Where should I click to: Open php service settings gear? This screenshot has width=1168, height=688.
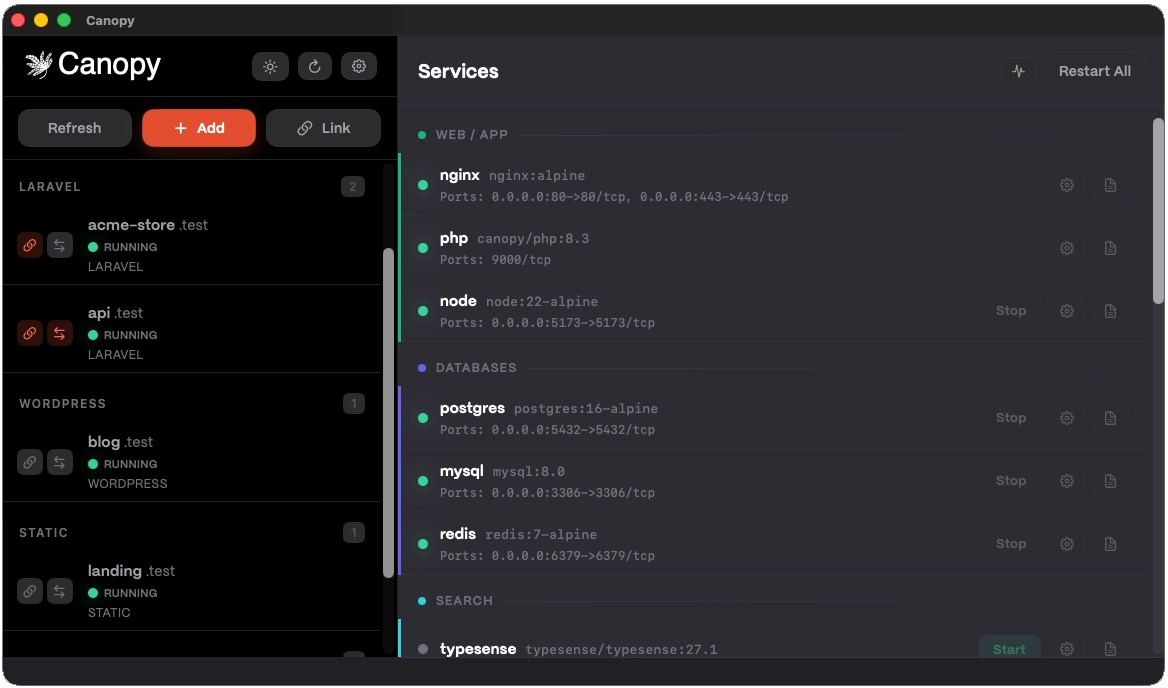point(1067,248)
